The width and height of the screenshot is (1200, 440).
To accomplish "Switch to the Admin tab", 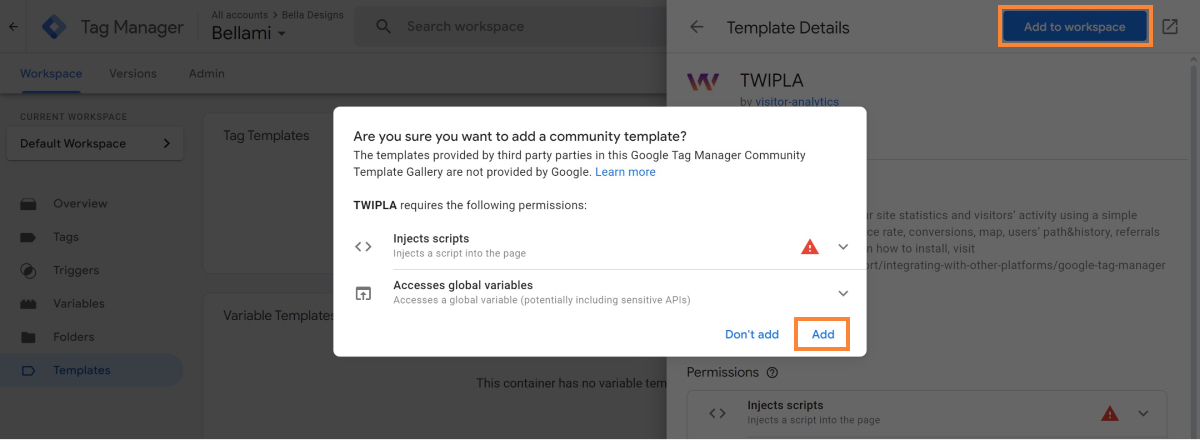I will tap(206, 73).
